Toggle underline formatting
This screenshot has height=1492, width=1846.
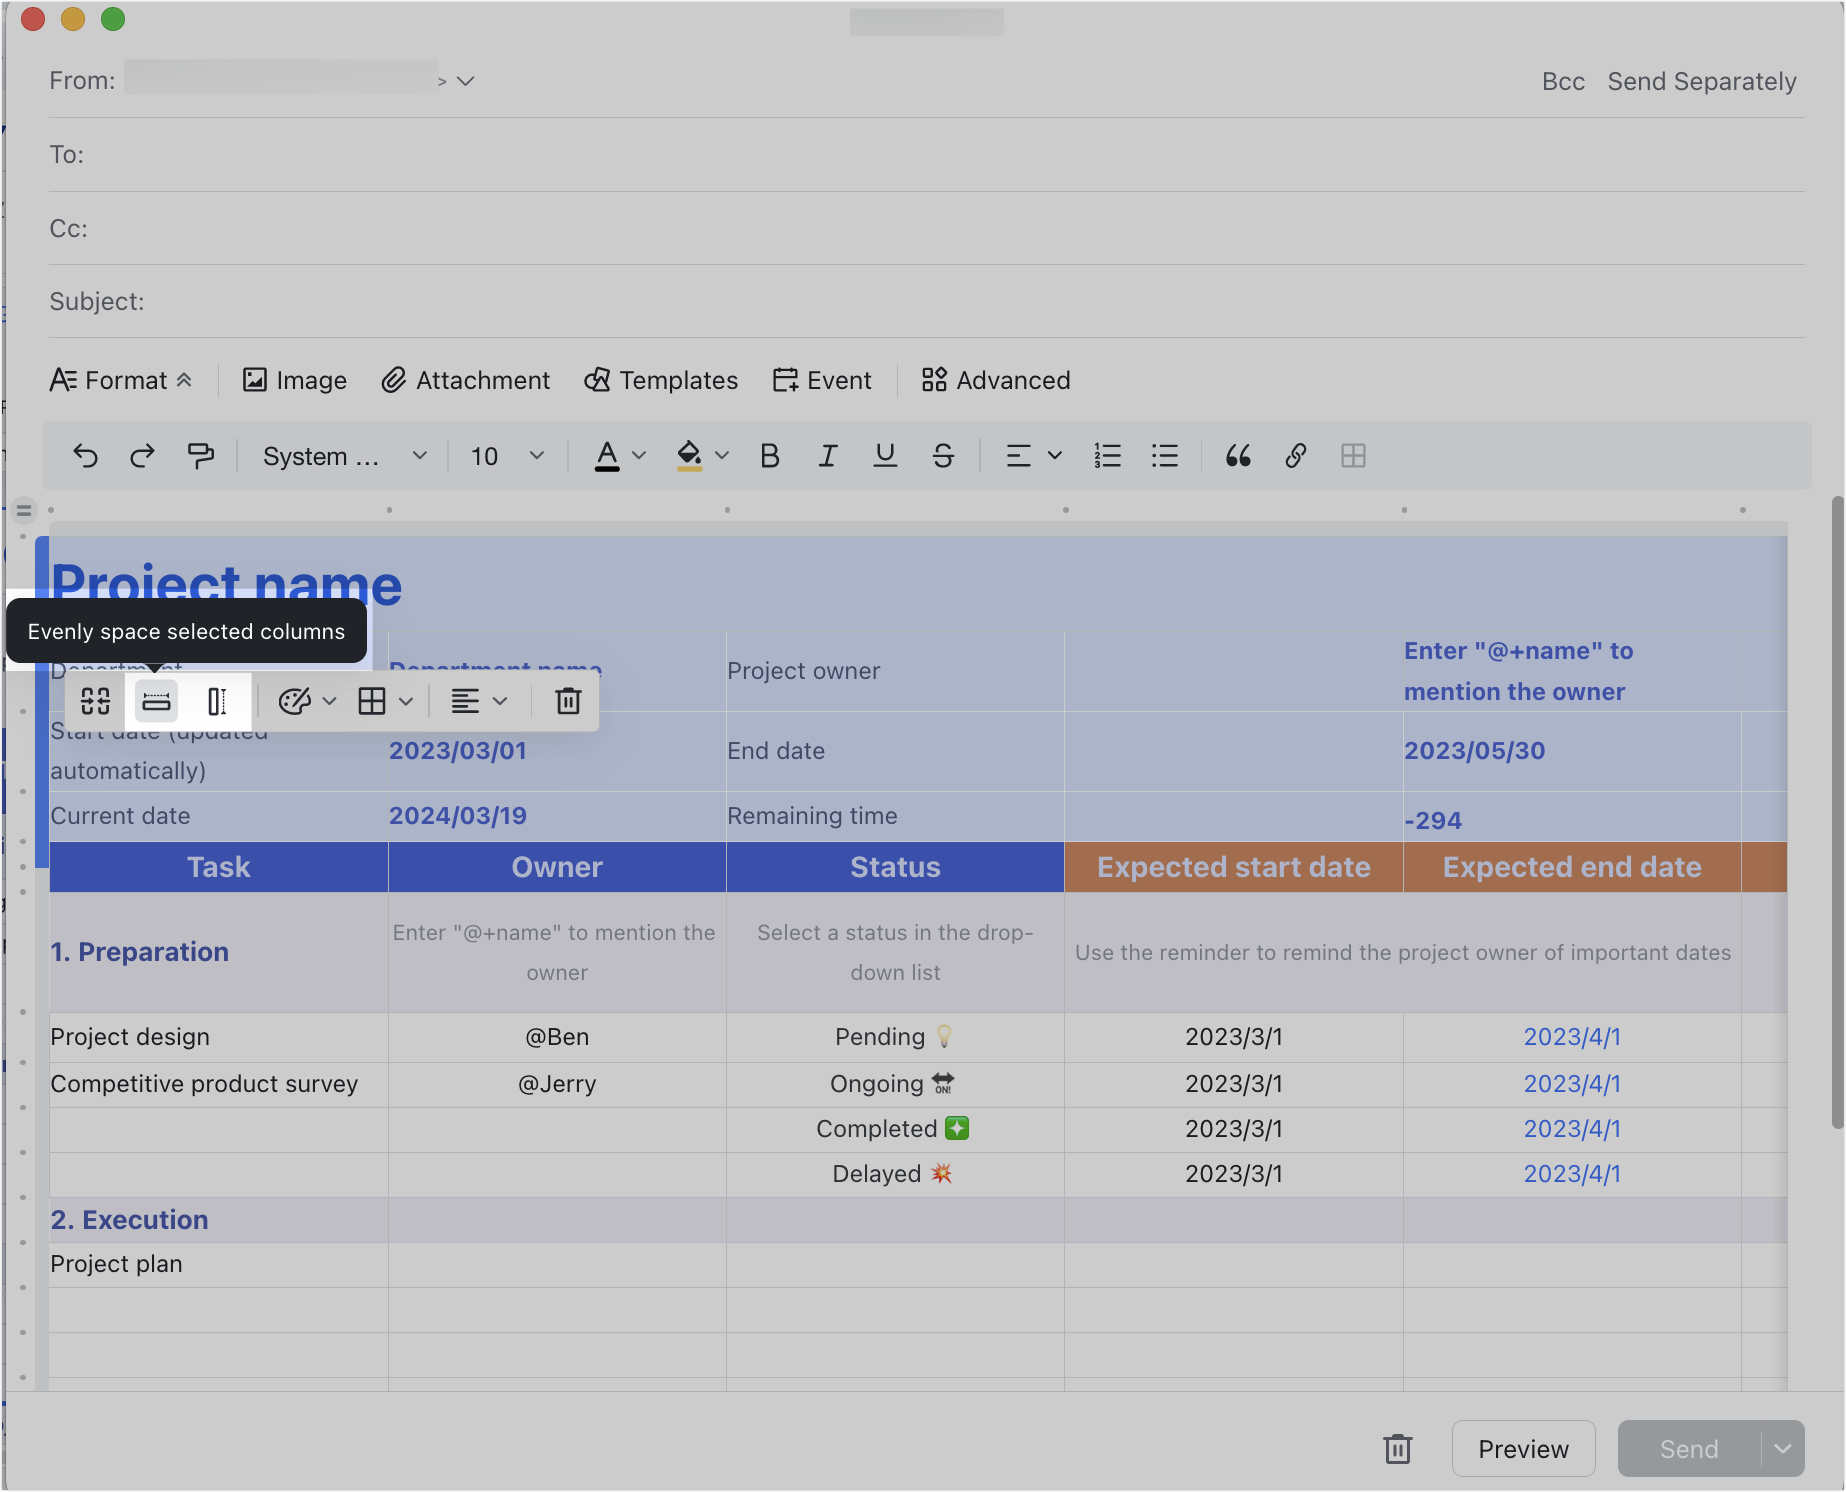pyautogui.click(x=885, y=456)
